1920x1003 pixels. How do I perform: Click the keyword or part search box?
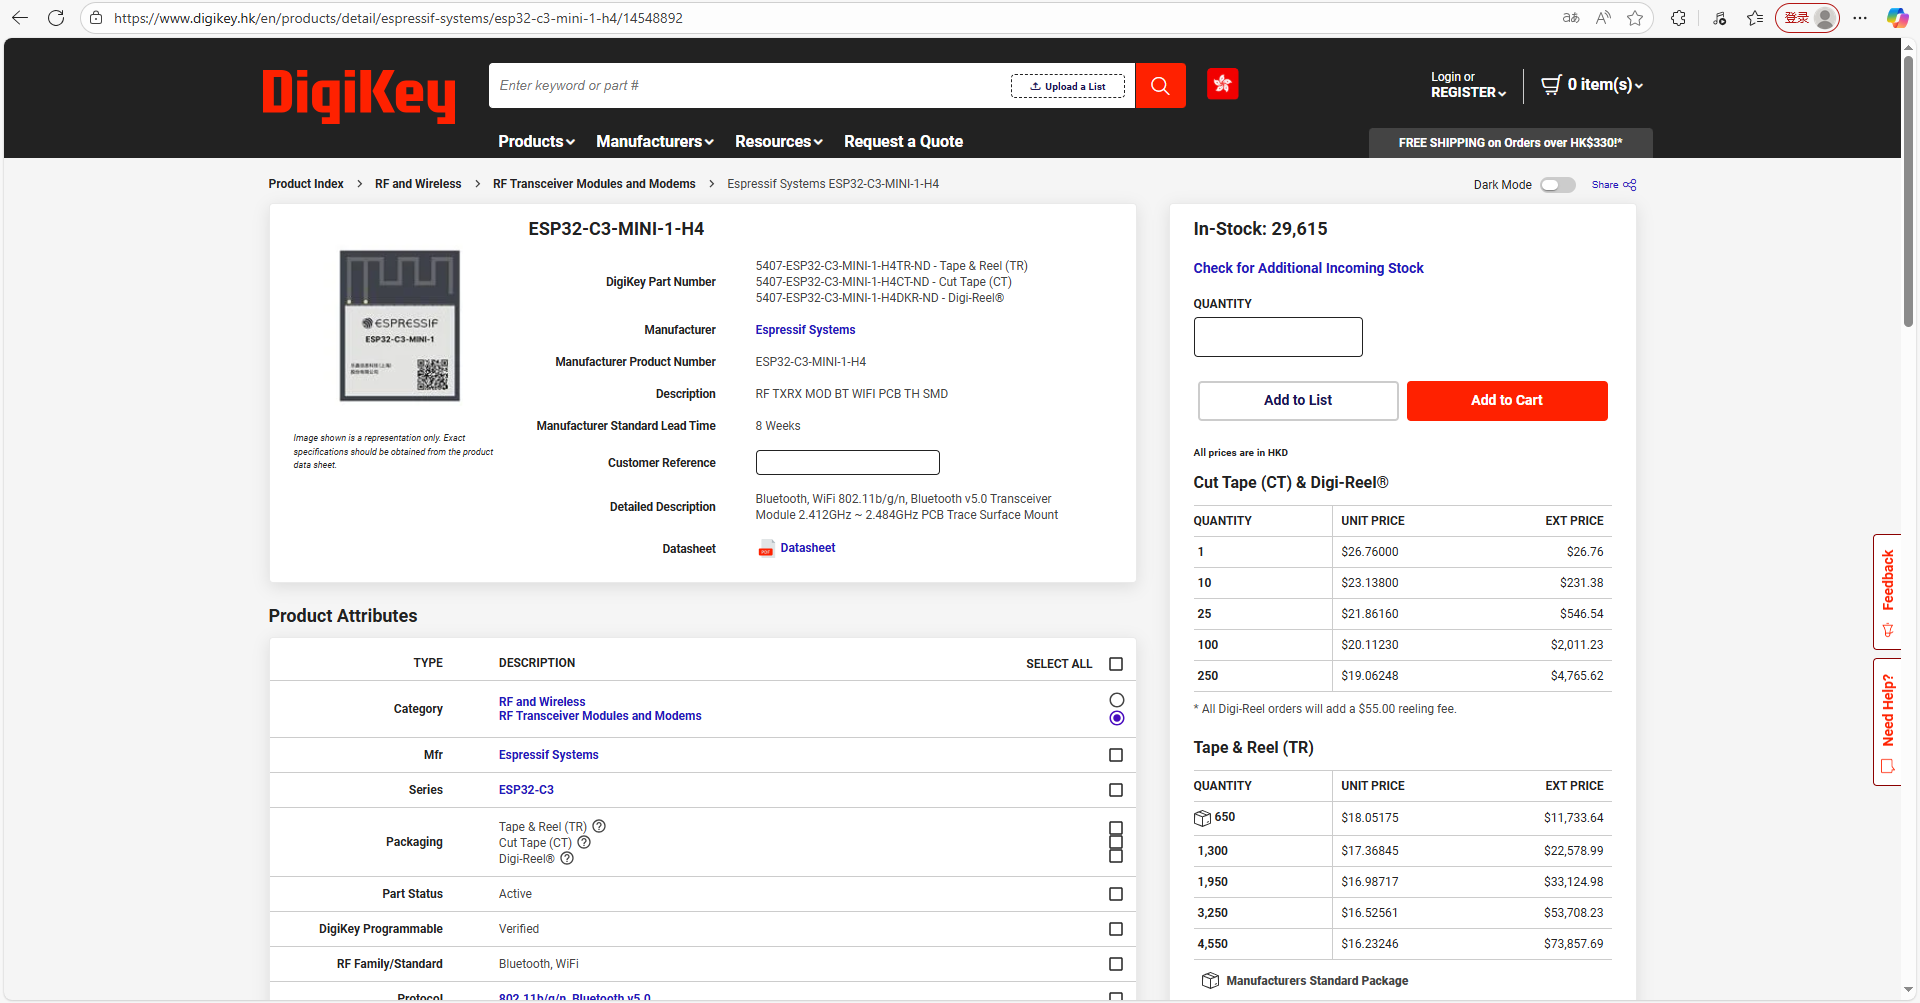(750, 85)
